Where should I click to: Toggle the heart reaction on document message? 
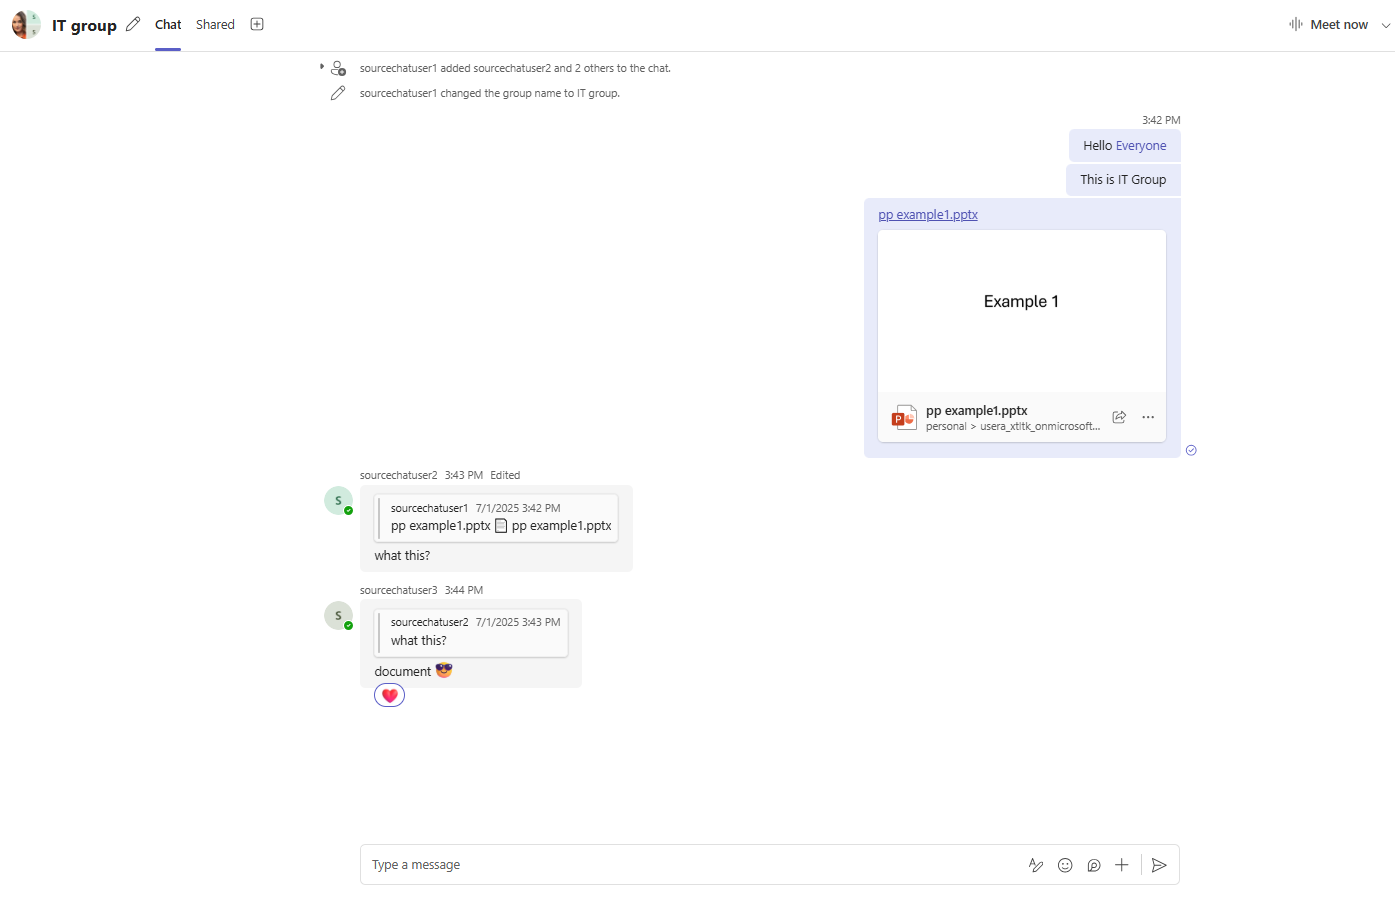[389, 694]
